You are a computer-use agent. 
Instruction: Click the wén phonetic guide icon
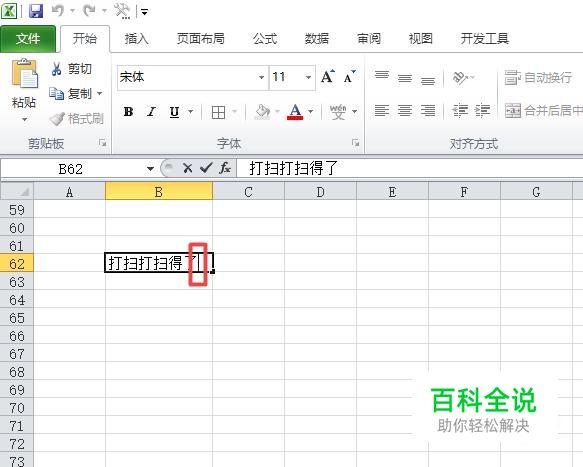click(338, 112)
